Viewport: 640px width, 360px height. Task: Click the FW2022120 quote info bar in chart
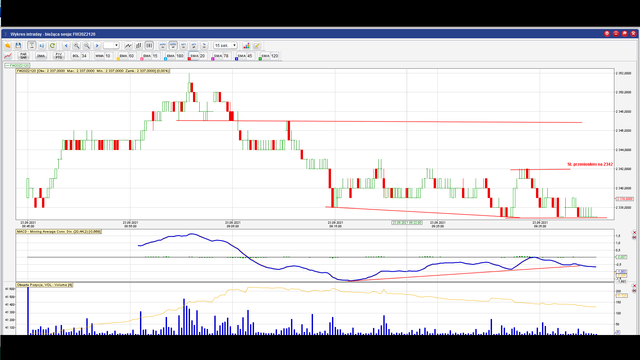(93, 71)
